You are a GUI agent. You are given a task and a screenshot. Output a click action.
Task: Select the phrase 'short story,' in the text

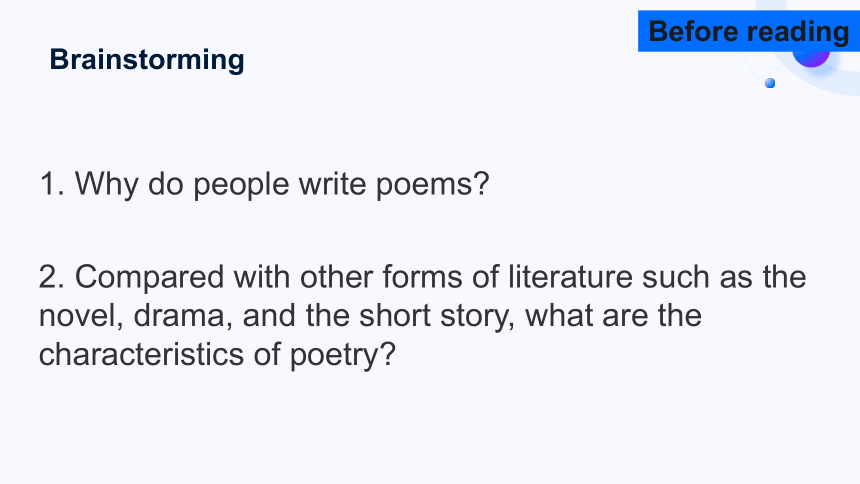(x=437, y=317)
